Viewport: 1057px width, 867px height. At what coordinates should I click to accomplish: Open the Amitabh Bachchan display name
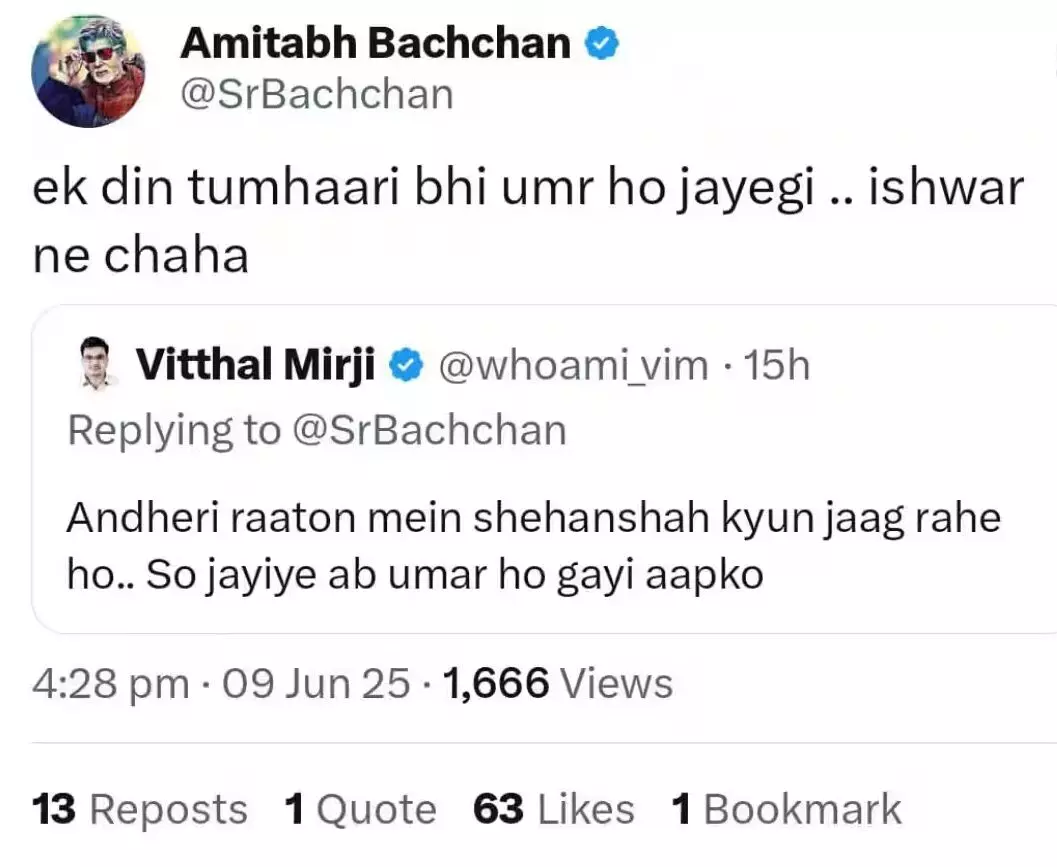(x=377, y=44)
